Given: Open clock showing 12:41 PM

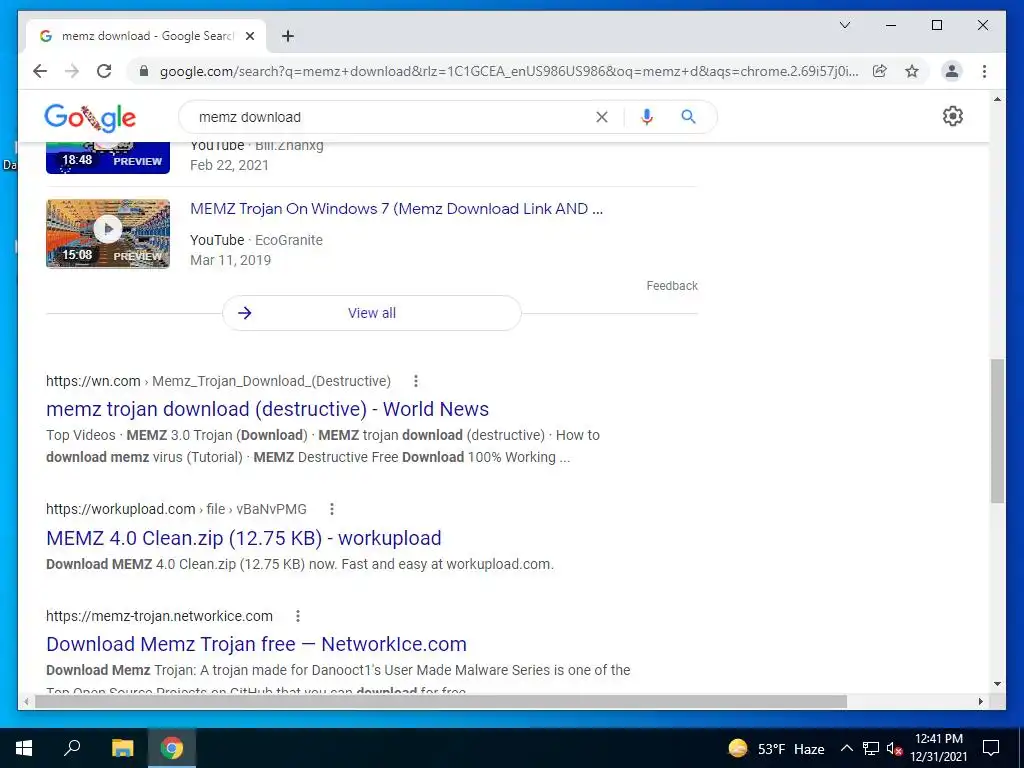Looking at the screenshot, I should coord(938,748).
